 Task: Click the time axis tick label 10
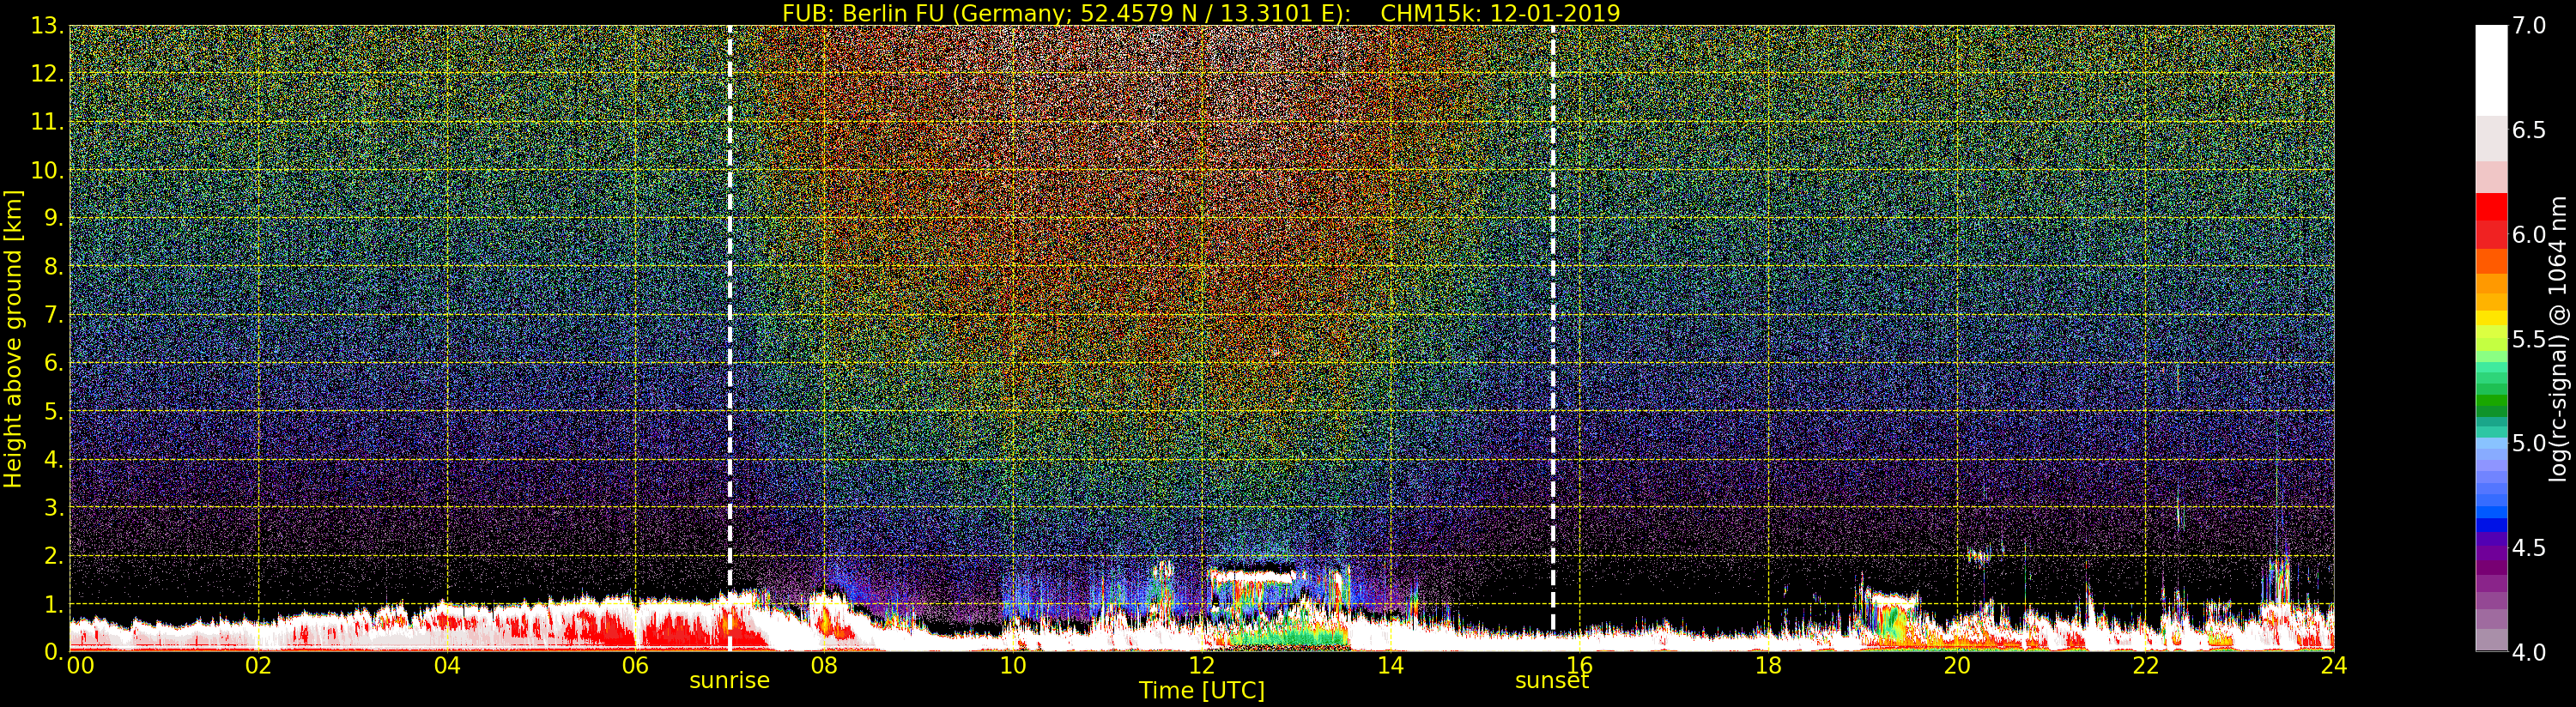click(x=1013, y=665)
